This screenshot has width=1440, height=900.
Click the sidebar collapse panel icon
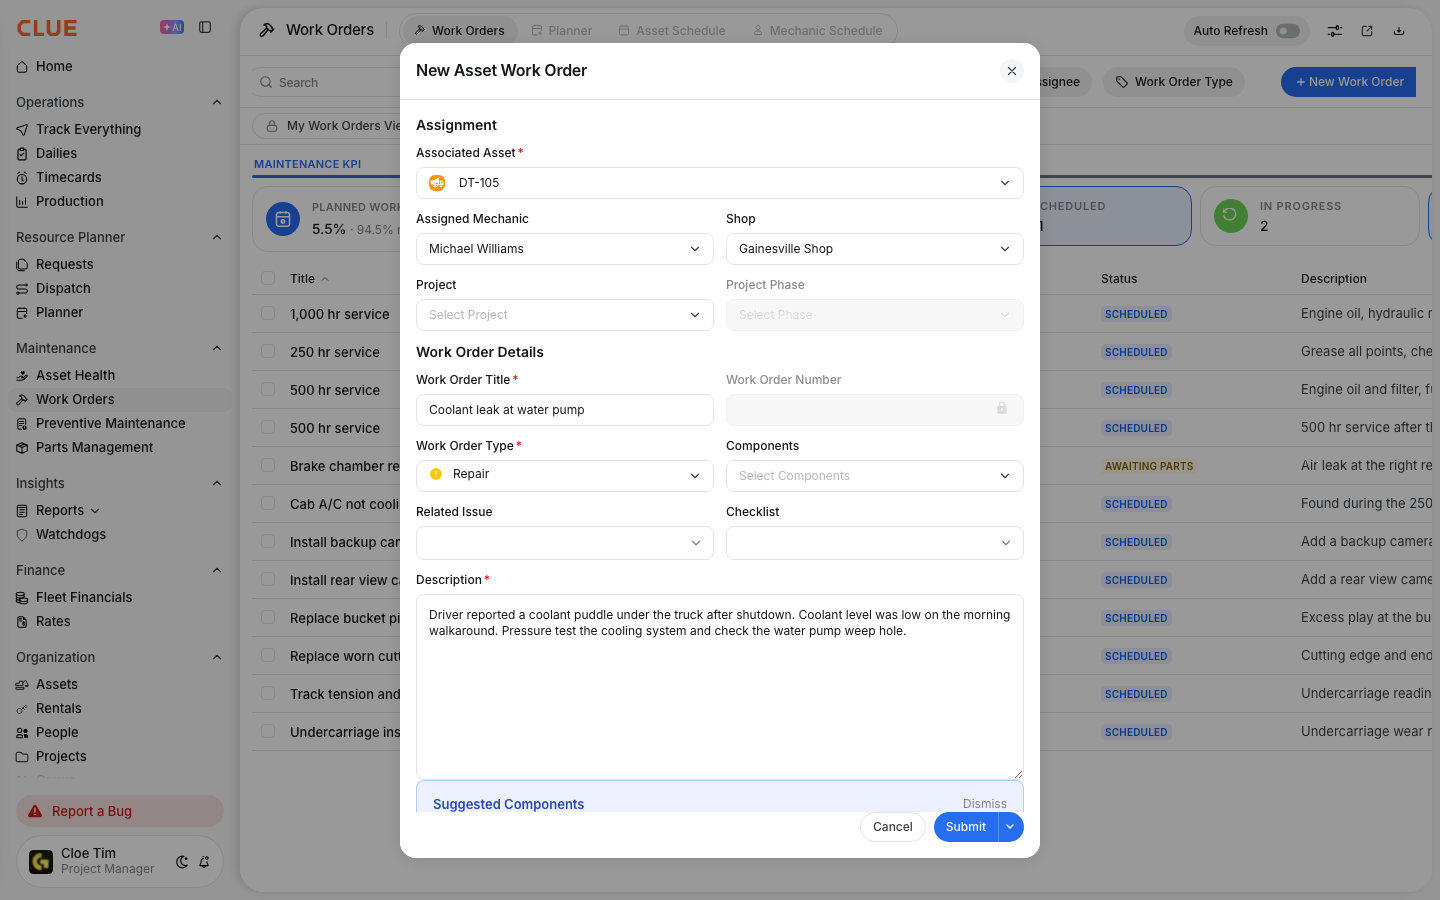tap(205, 27)
